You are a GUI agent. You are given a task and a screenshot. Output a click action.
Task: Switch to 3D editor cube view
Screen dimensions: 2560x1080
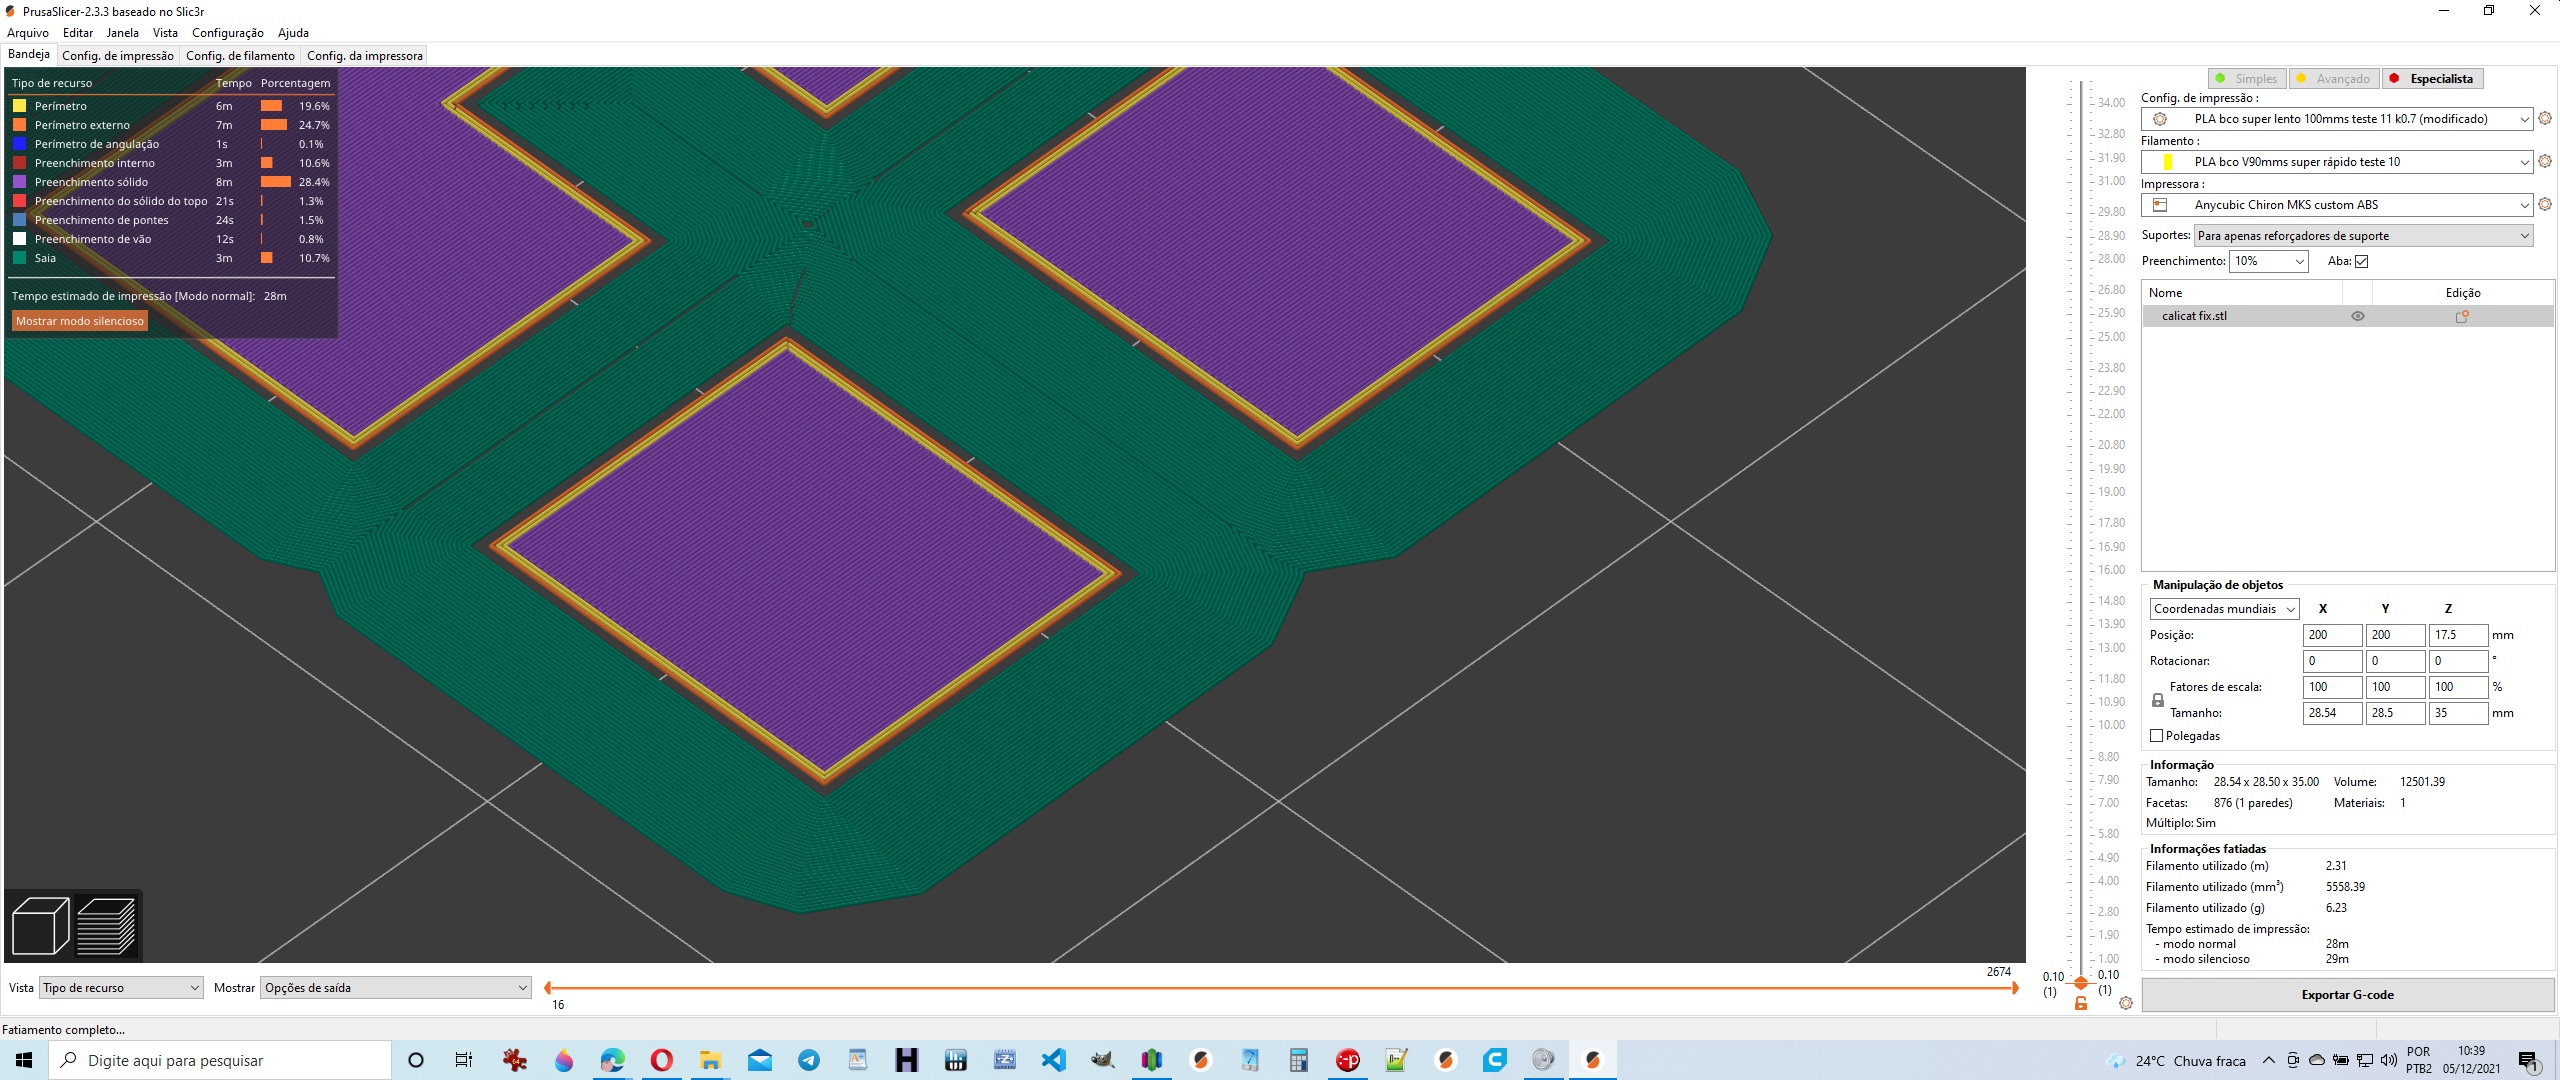pos(40,926)
